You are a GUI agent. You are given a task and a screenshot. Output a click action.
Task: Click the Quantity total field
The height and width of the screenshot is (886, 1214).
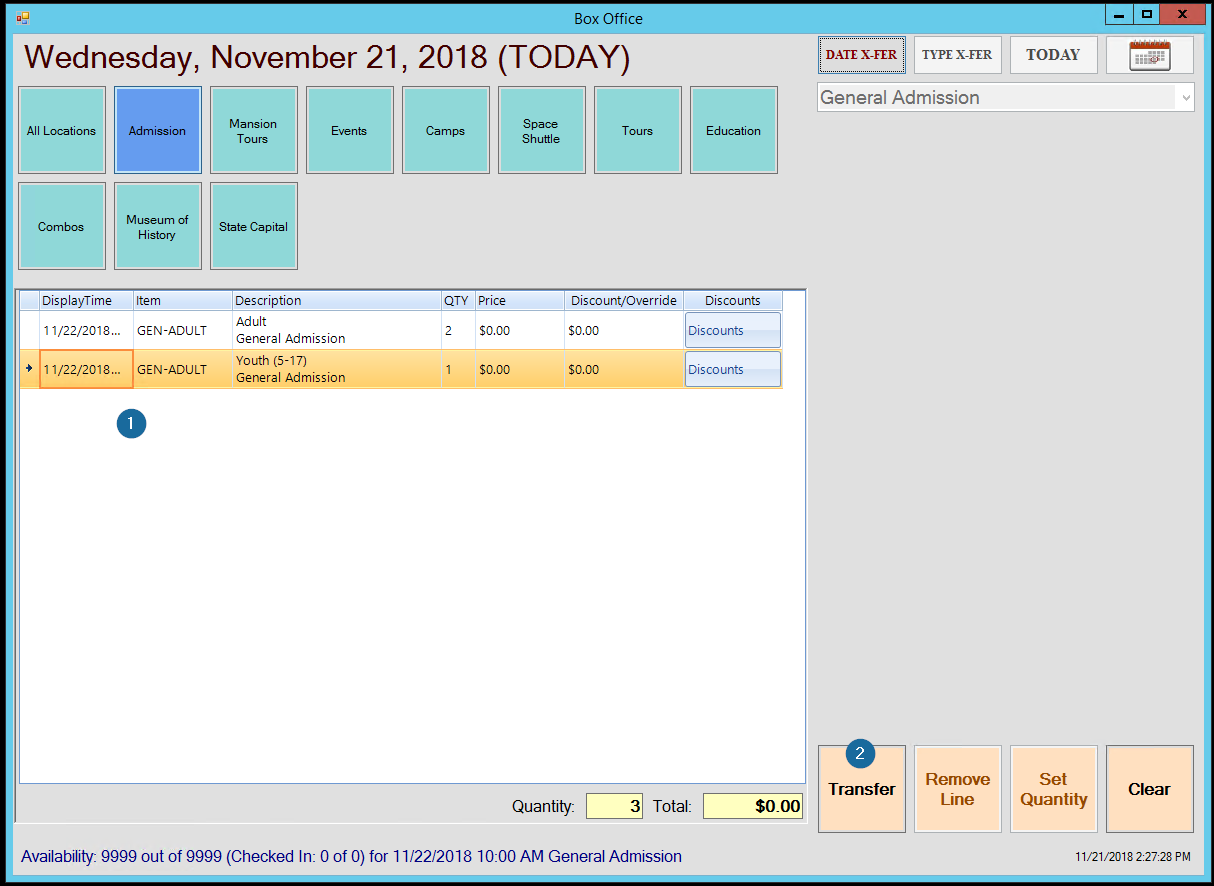click(x=614, y=806)
